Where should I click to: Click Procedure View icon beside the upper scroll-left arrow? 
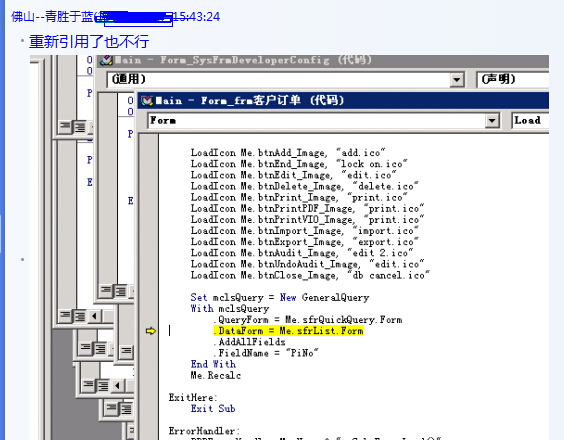click(x=66, y=316)
